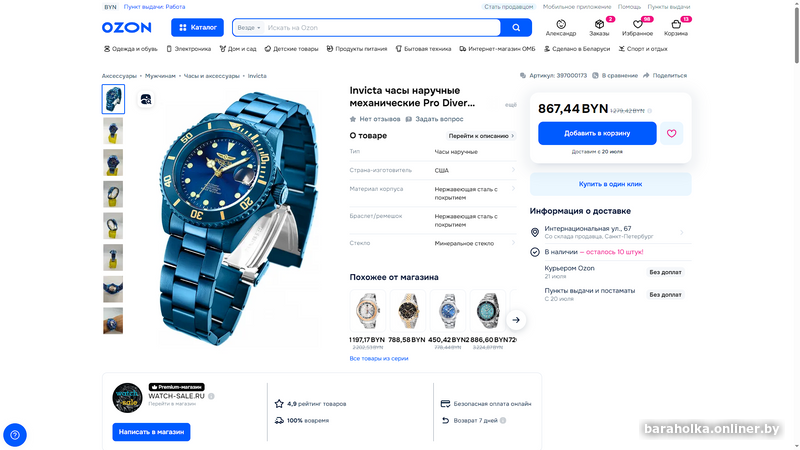The height and width of the screenshot is (450, 800).
Task: Click the search magnifier button
Action: [516, 28]
